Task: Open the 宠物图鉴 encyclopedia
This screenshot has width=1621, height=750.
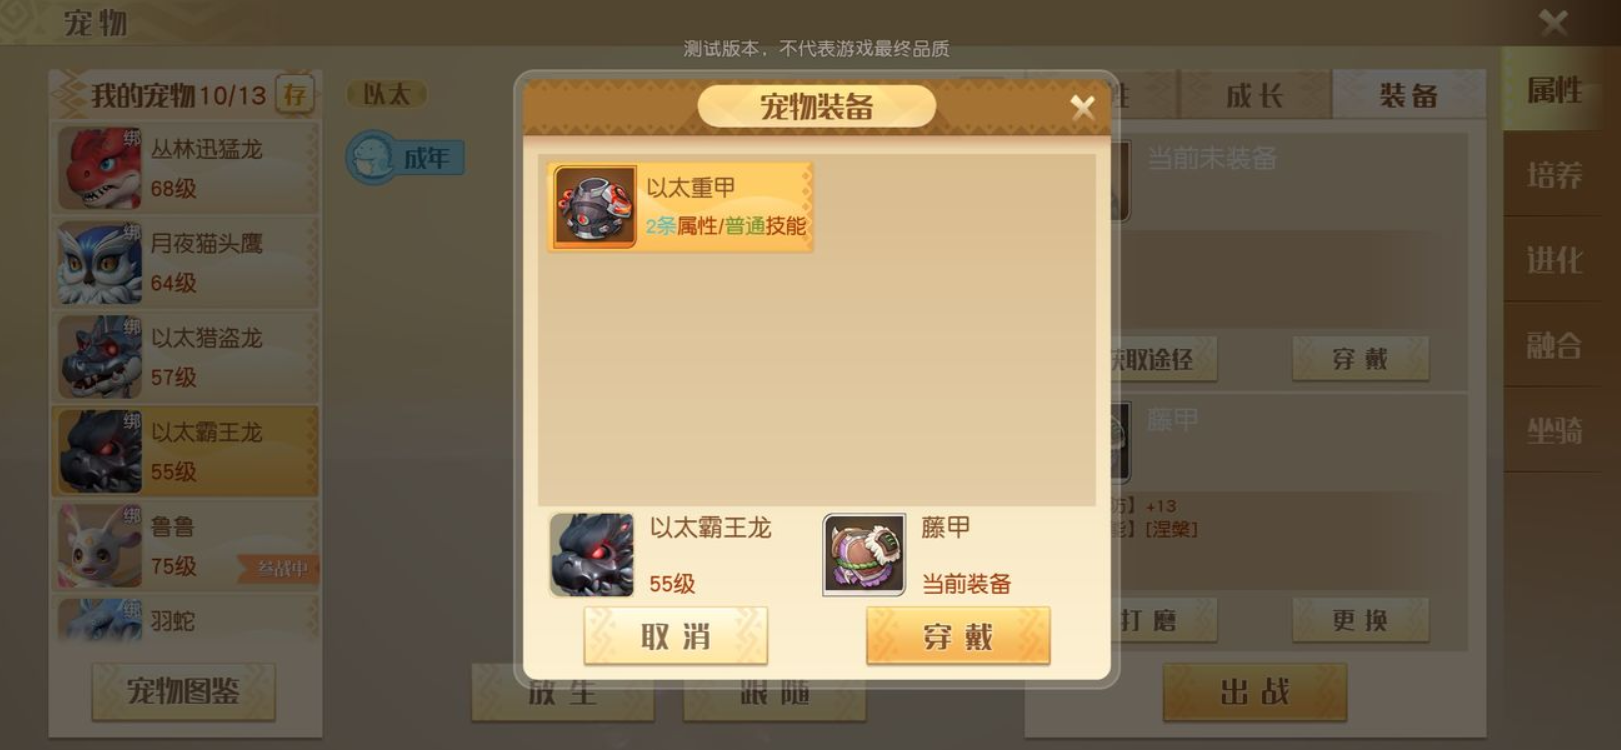Action: click(183, 691)
